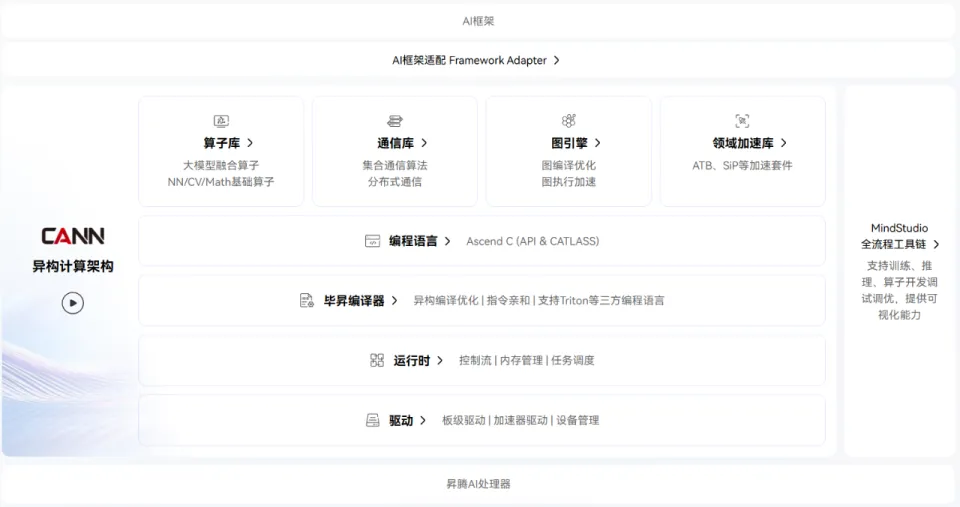Viewport: 960px width, 507px height.
Task: Expand the chevron next to 通信库
Action: (x=424, y=143)
